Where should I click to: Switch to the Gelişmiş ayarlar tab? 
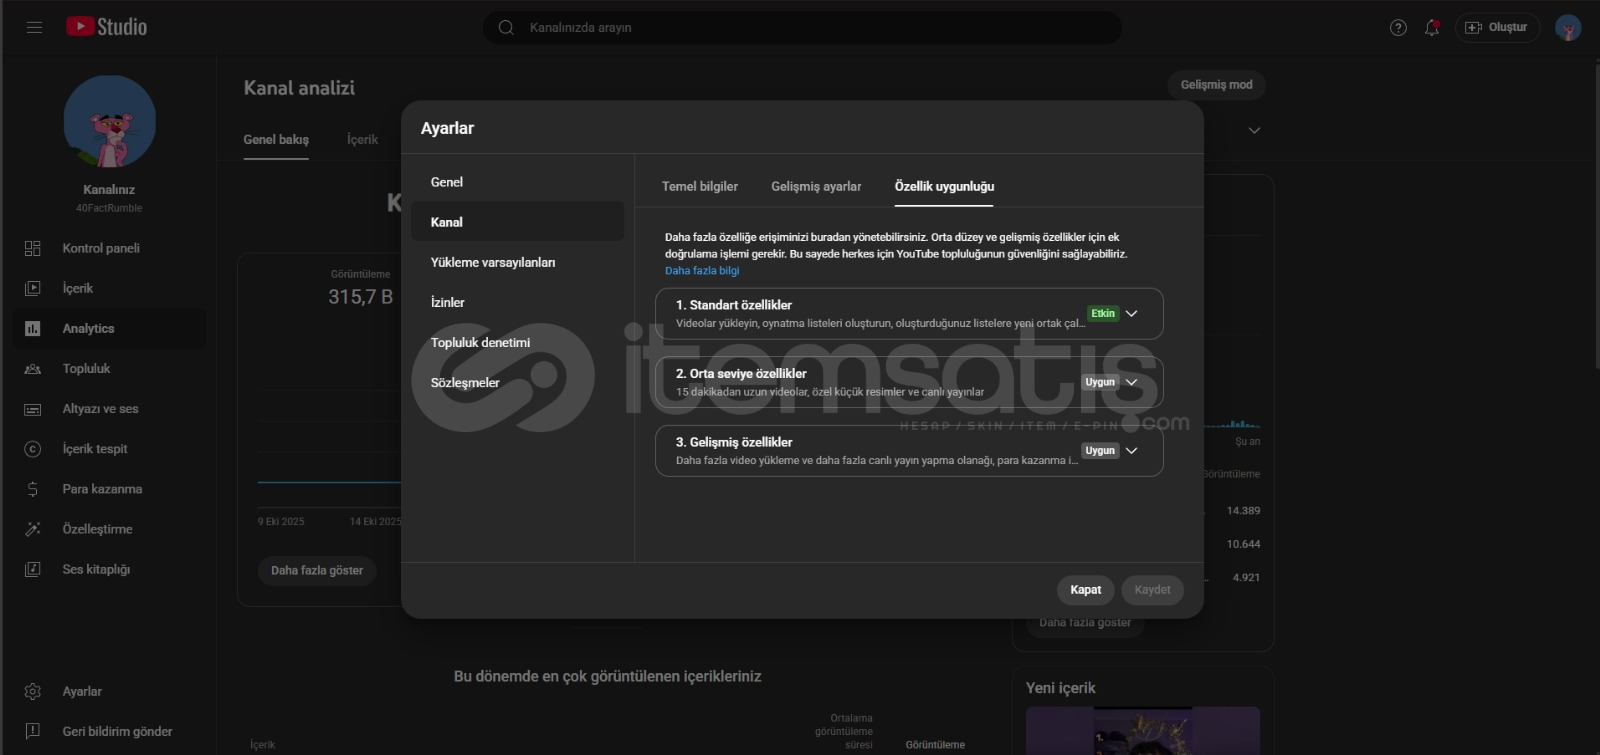(816, 186)
